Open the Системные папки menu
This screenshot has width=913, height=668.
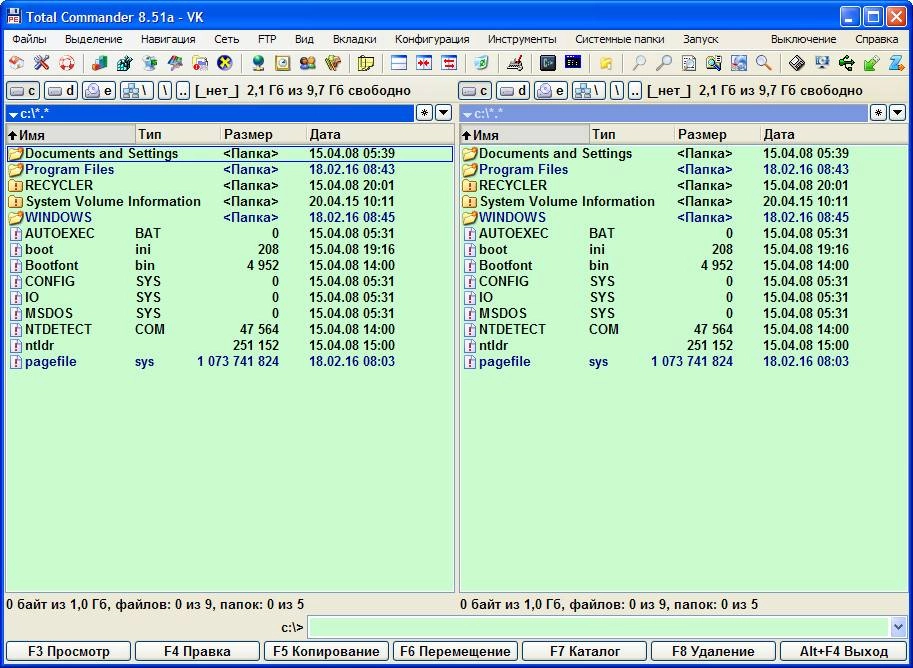(620, 40)
